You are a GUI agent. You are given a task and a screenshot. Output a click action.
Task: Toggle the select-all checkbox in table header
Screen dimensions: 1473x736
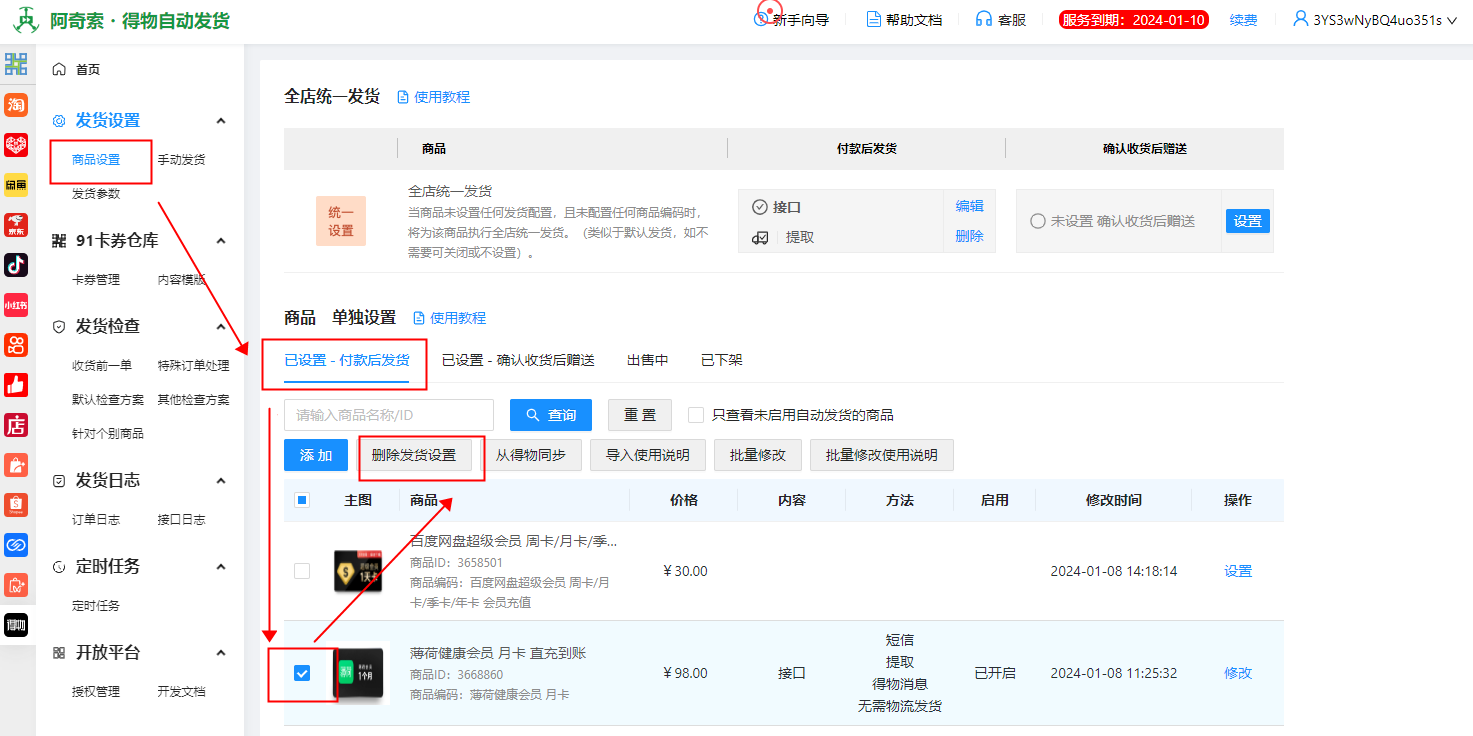[x=302, y=500]
